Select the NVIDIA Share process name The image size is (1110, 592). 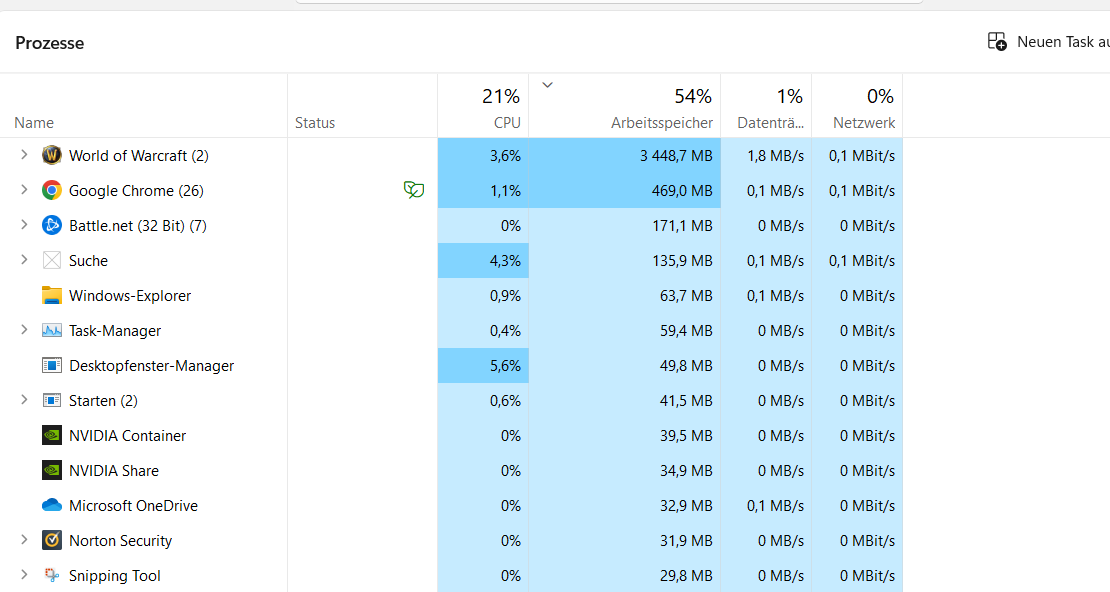(114, 470)
